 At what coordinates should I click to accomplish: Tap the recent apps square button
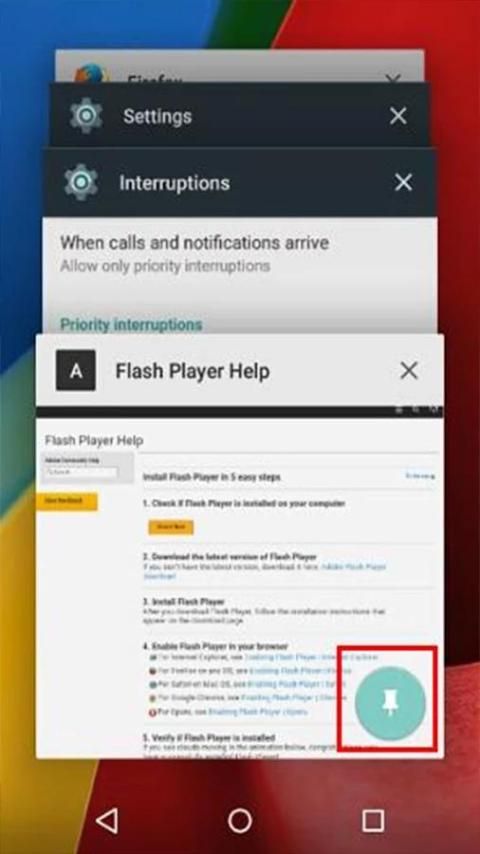click(373, 820)
